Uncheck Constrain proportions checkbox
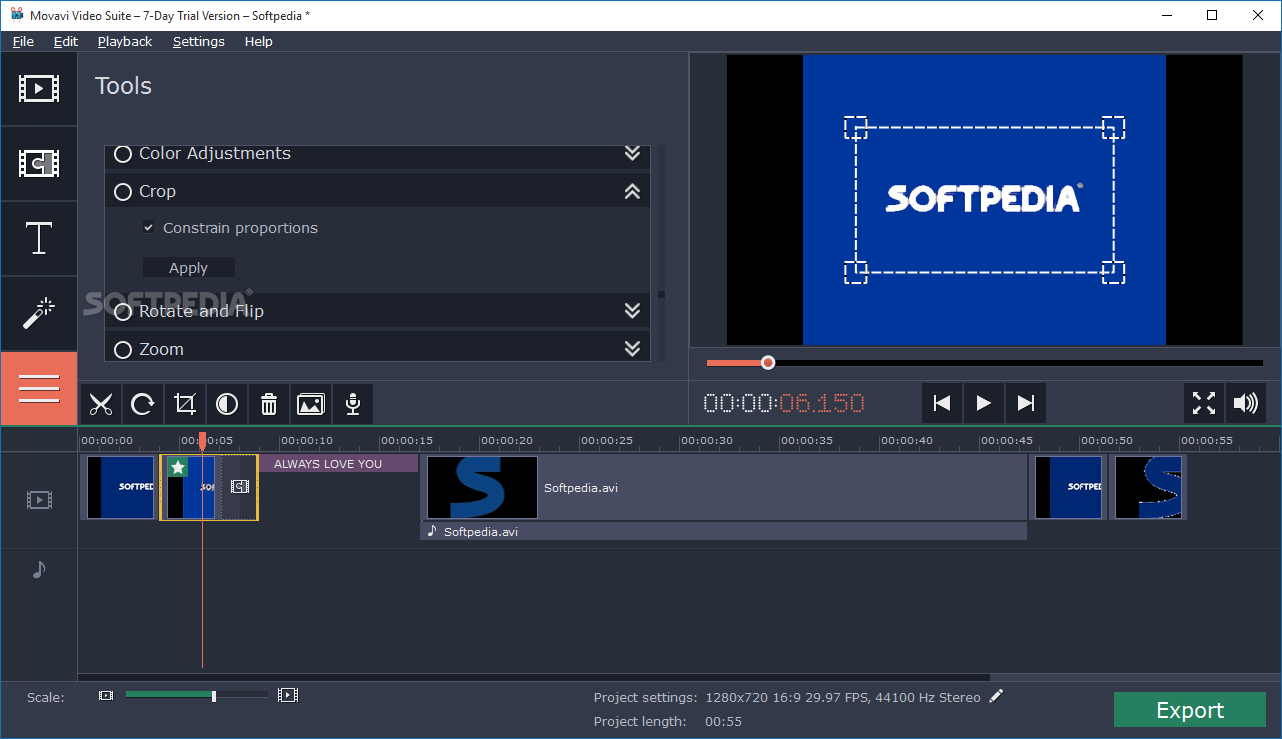The image size is (1282, 739). click(149, 228)
